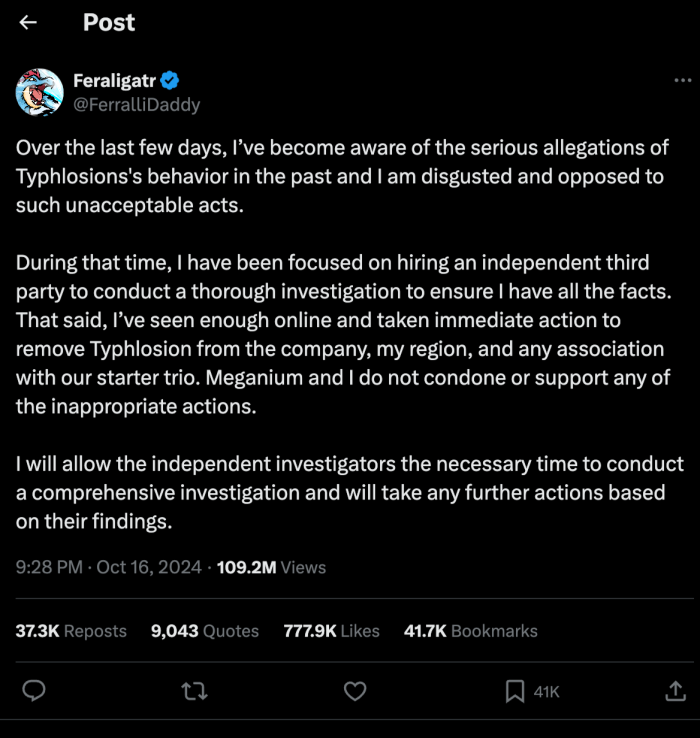700x738 pixels.
Task: View the 777.9K Likes list
Action: tap(331, 631)
